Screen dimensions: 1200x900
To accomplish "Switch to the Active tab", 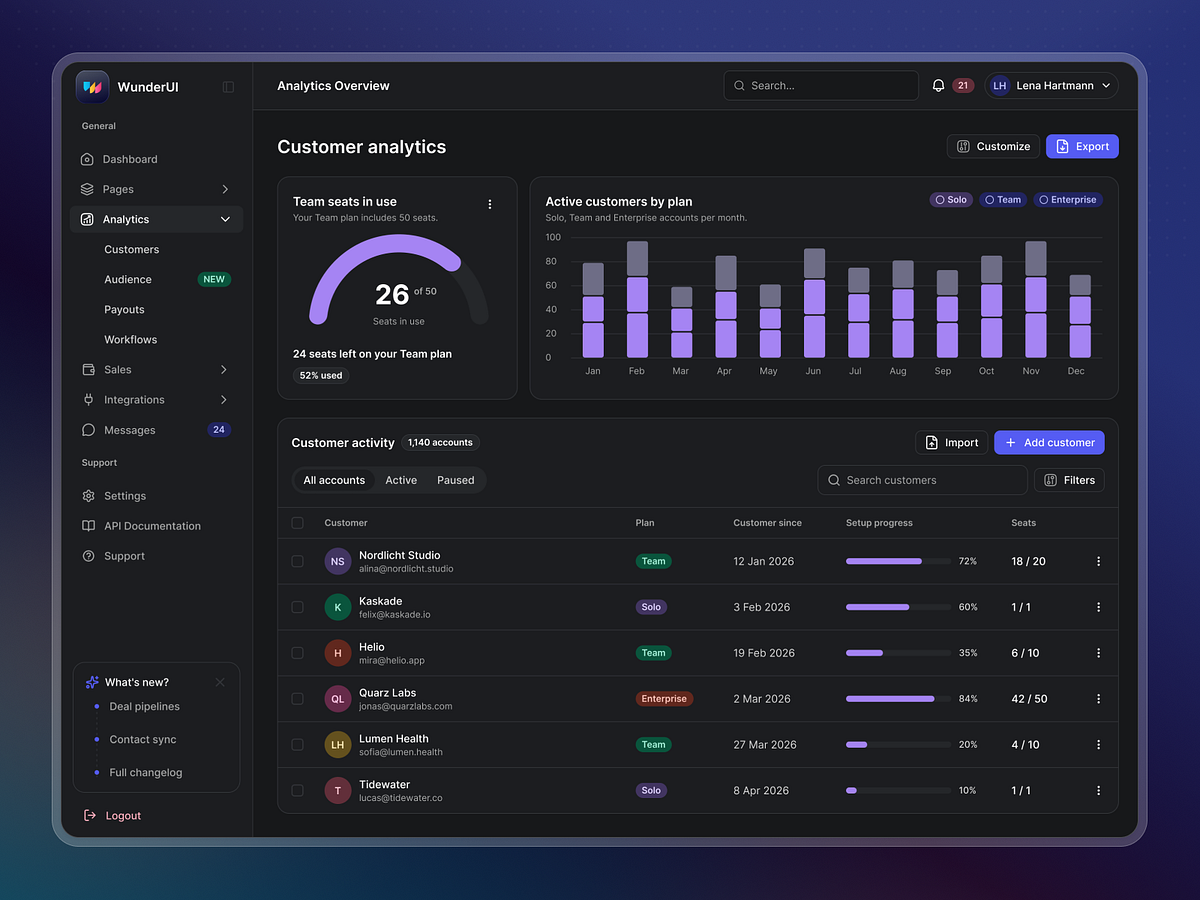I will (x=401, y=480).
